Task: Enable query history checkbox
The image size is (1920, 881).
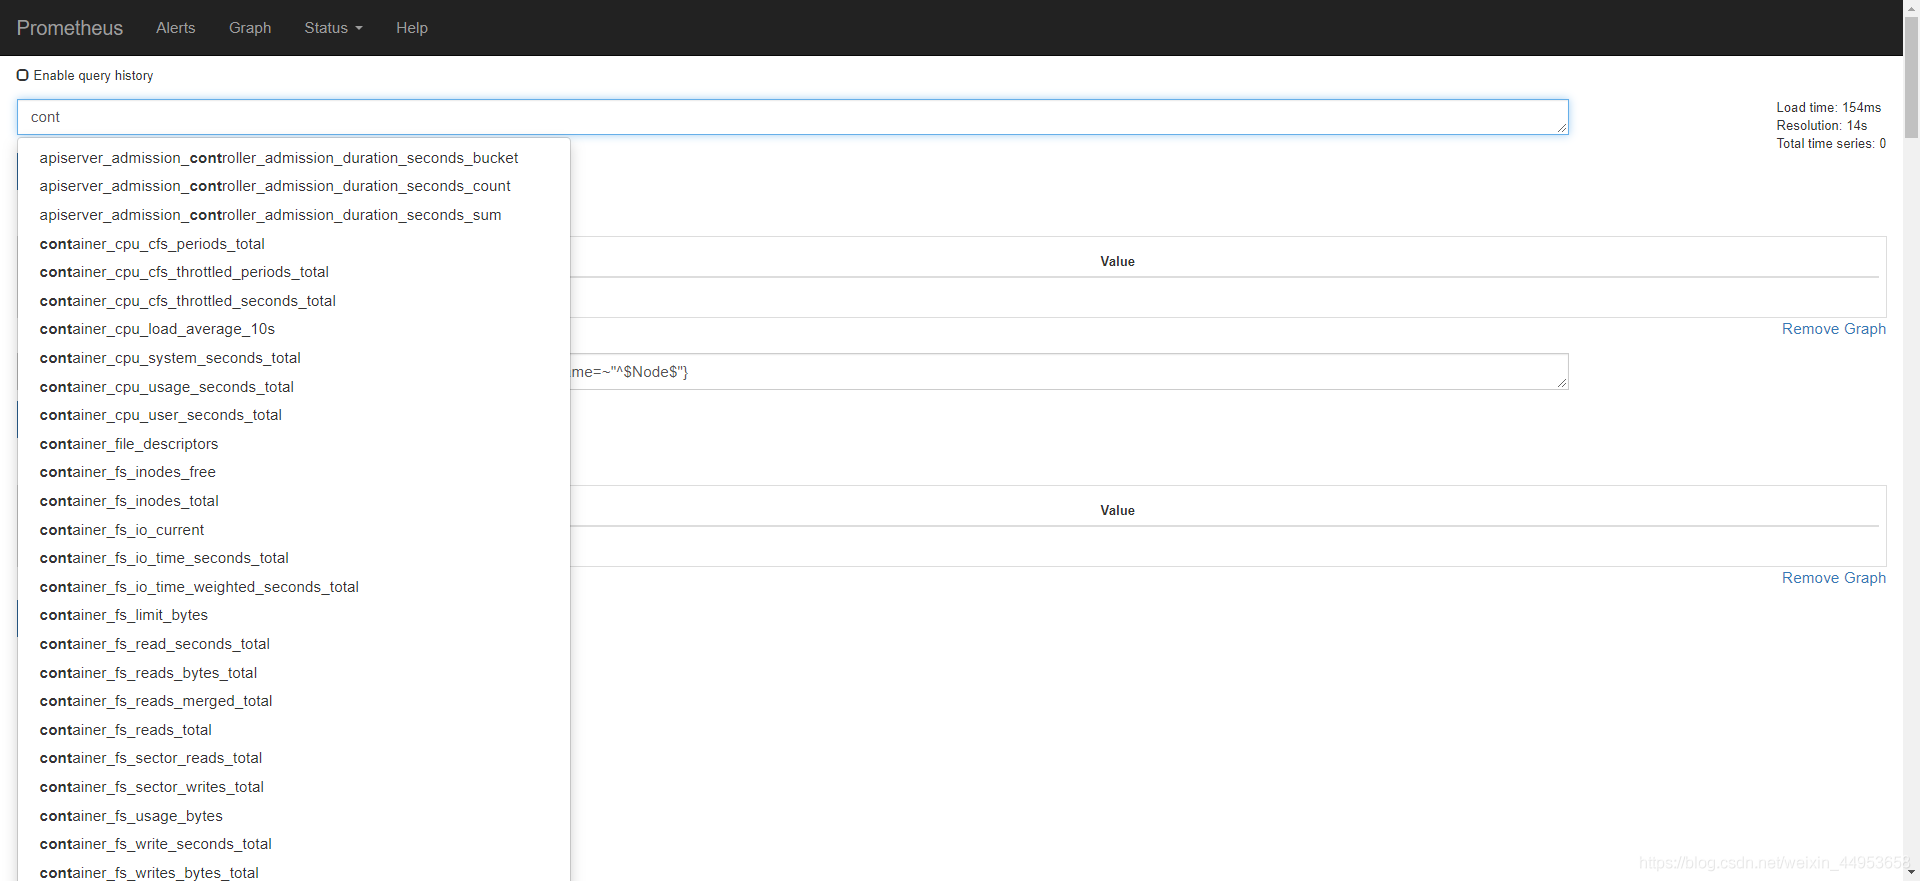Action: pos(23,75)
